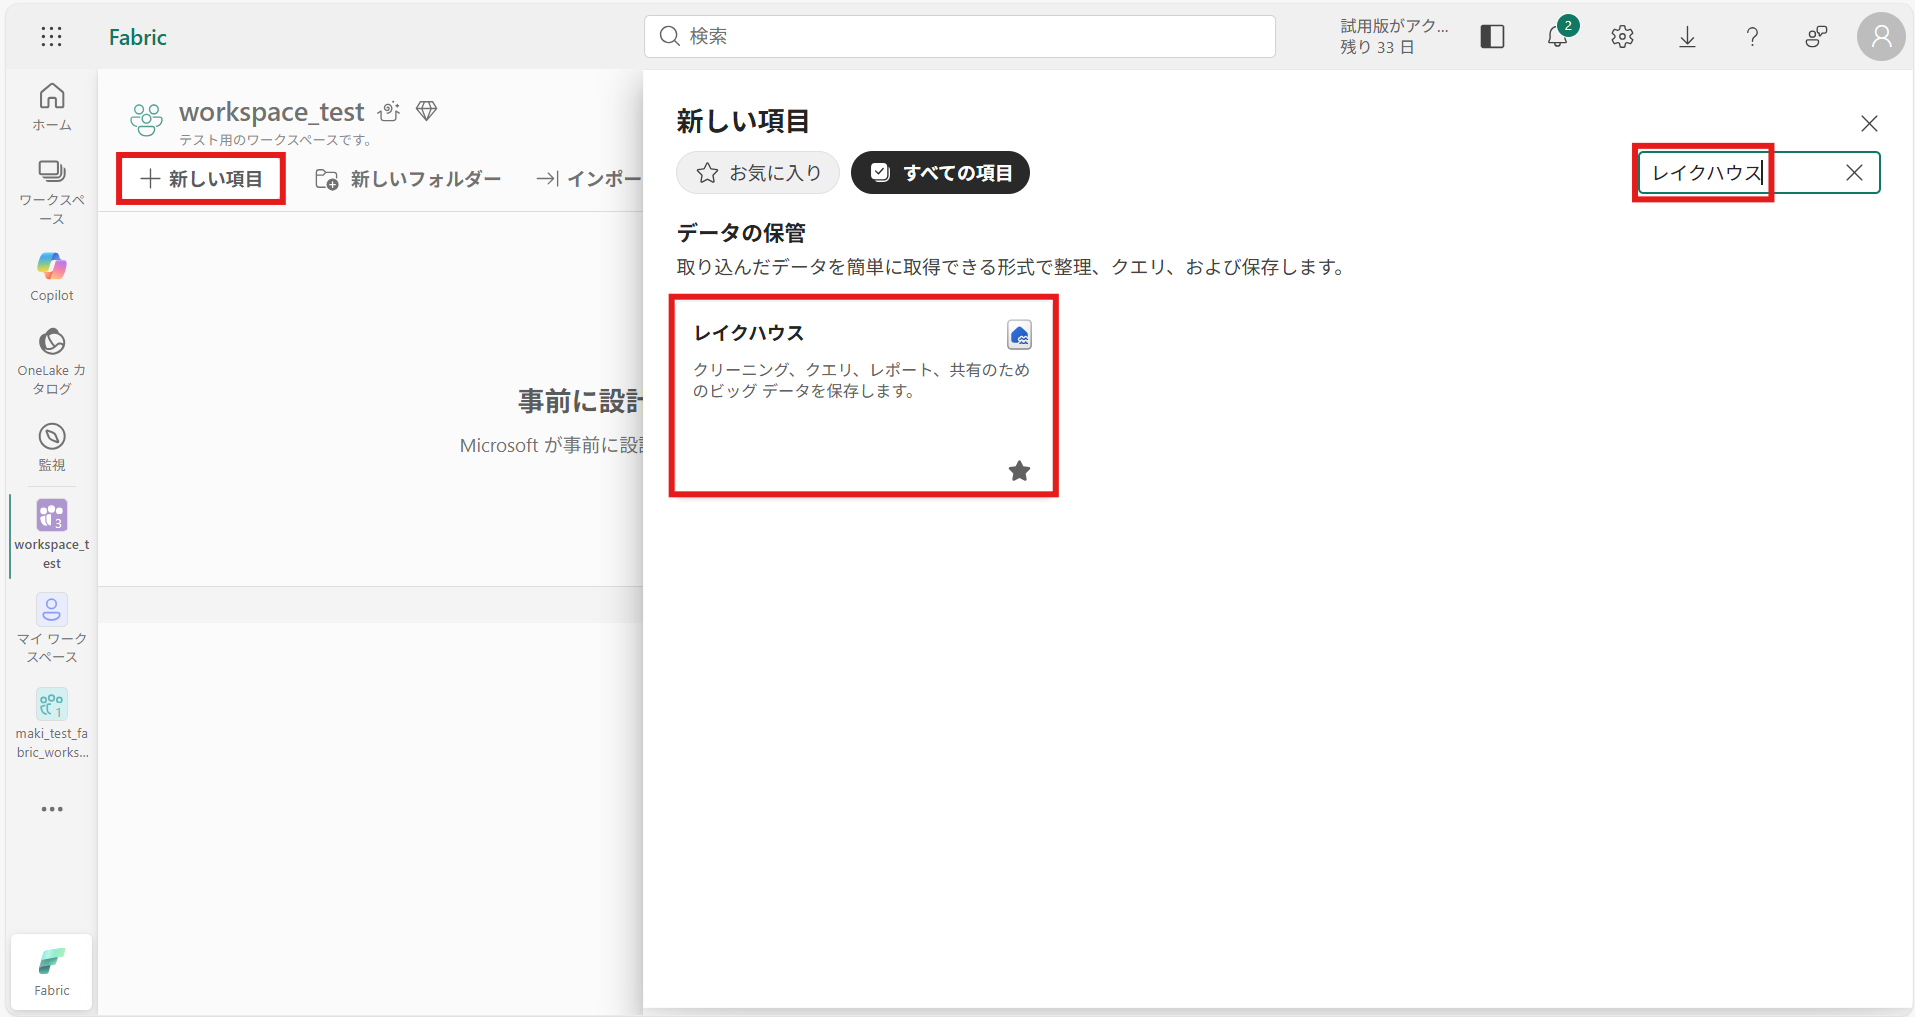Open the app launcher grid icon
Viewport: 1915px width, 1017px height.
[51, 37]
